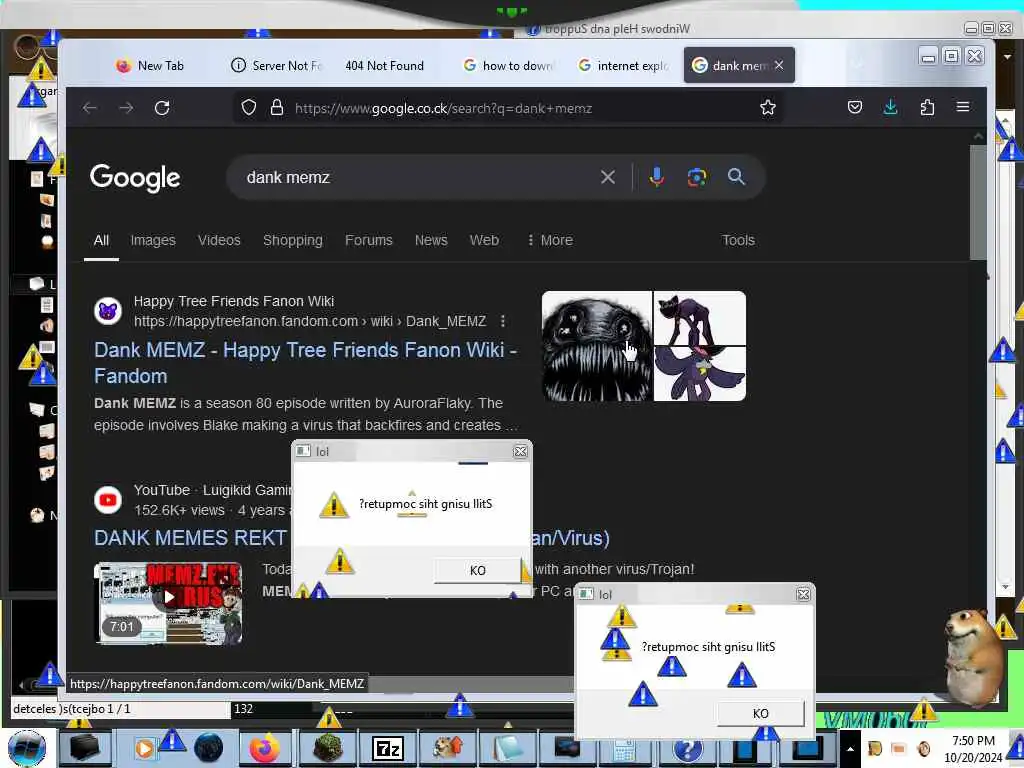Open the calculator taskbar icon

624,751
